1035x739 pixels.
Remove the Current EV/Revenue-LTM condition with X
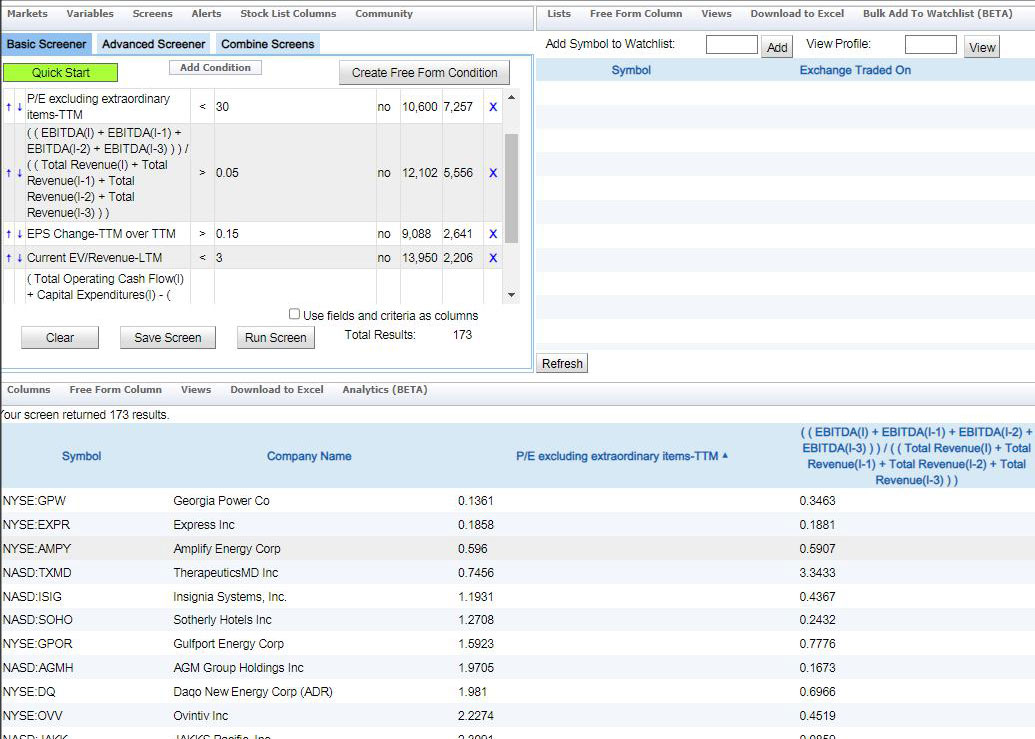pos(492,257)
